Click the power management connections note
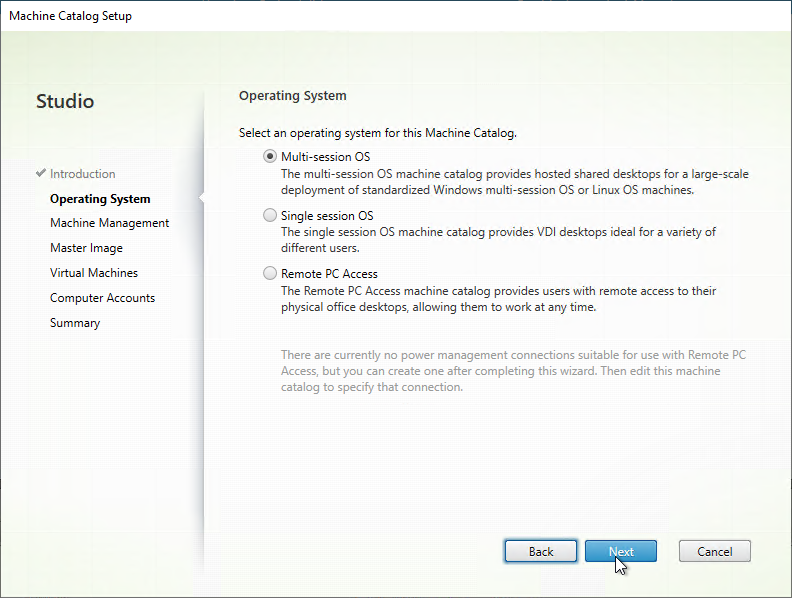This screenshot has height=598, width=792. (x=513, y=371)
